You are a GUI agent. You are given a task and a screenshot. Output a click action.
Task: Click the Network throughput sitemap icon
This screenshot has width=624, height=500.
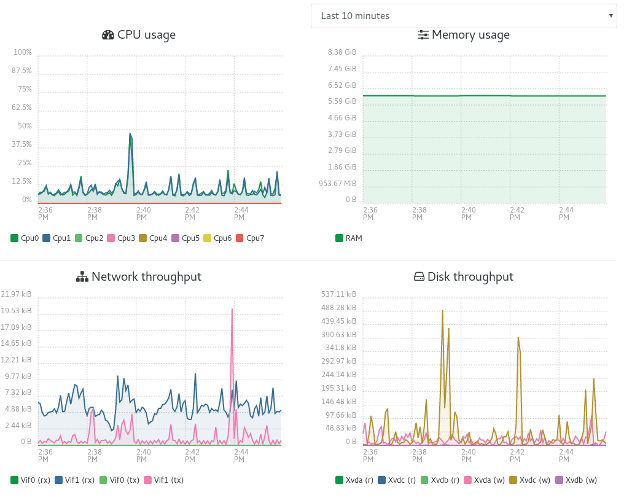tap(82, 277)
